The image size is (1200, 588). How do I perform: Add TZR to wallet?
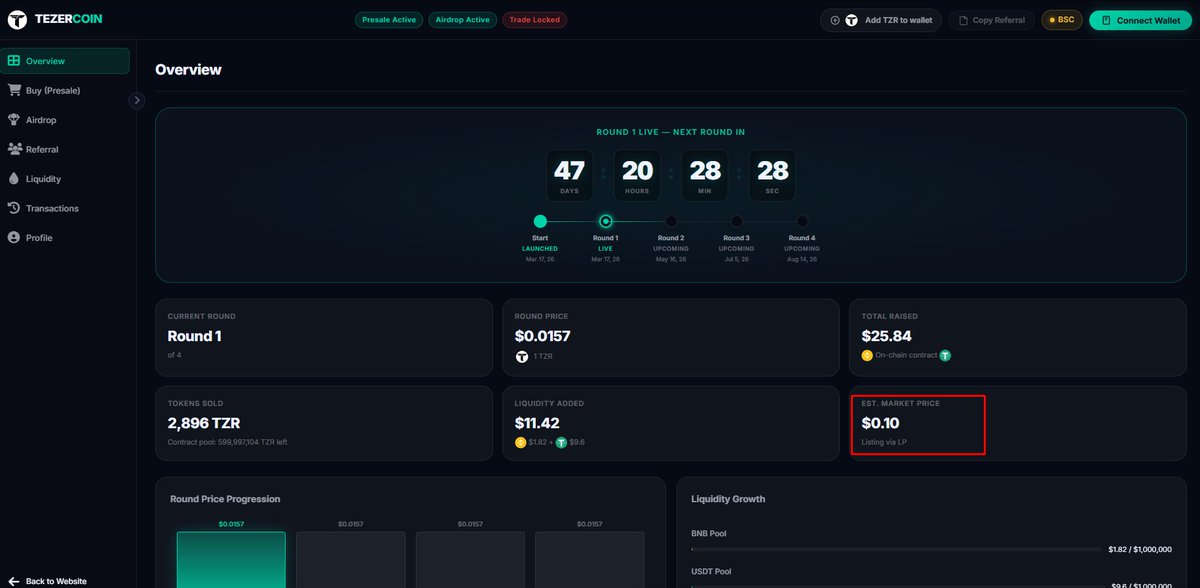click(881, 20)
